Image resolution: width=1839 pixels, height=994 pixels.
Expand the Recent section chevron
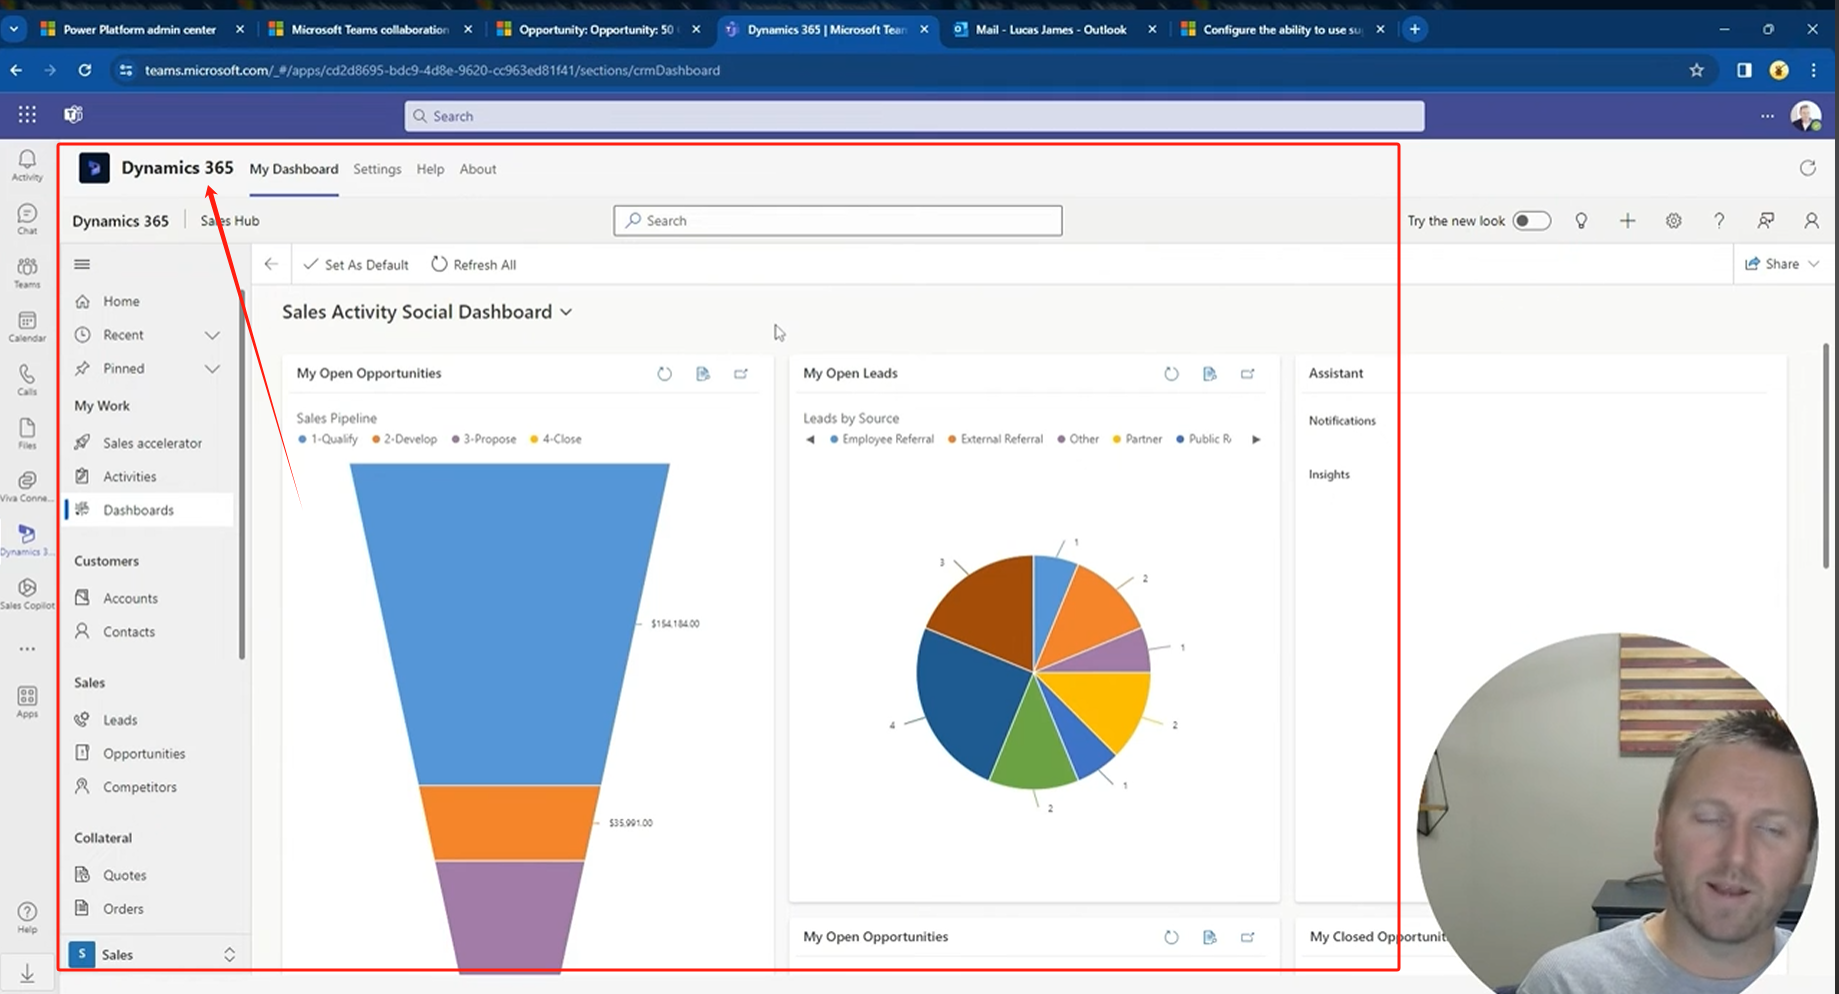[x=212, y=335]
